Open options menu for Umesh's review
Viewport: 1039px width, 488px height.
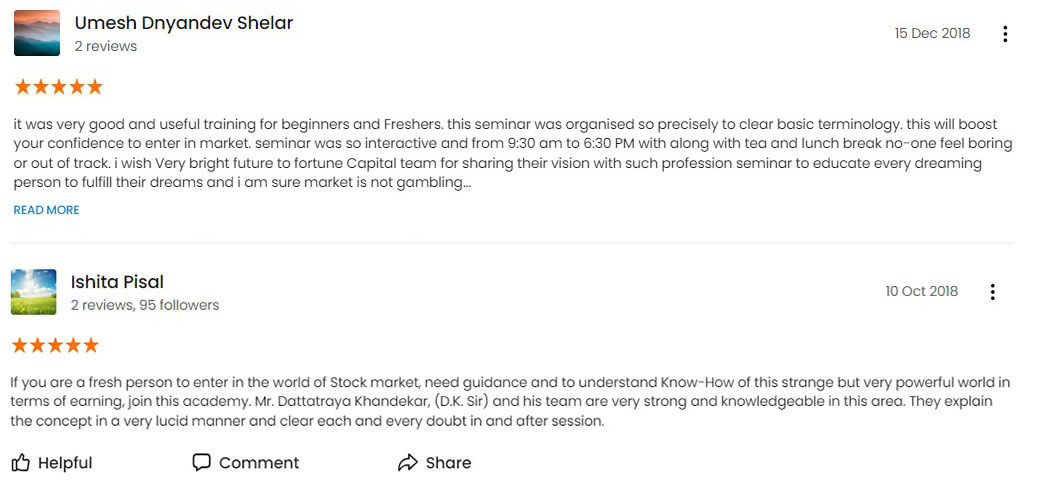(x=1005, y=34)
